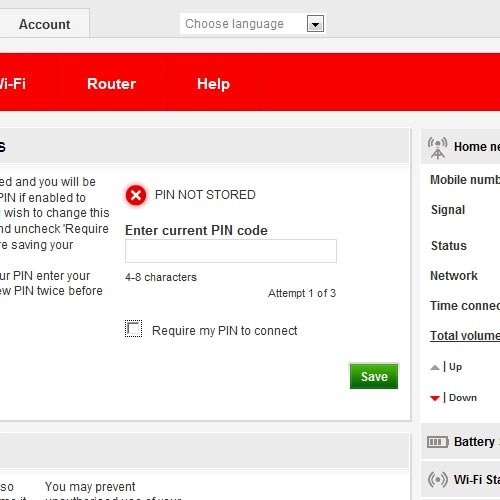Click the Choose language combo box text

pos(234,24)
